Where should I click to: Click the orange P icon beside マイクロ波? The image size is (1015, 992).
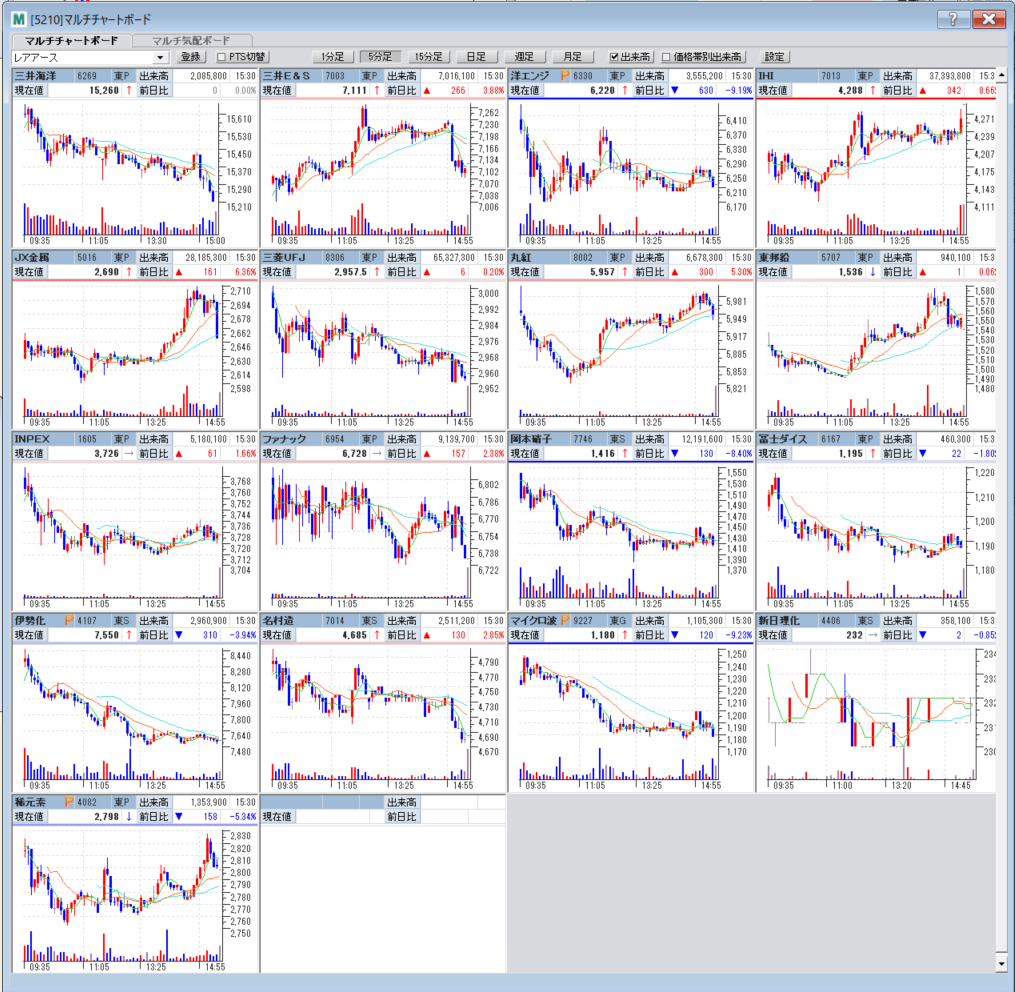coord(564,619)
